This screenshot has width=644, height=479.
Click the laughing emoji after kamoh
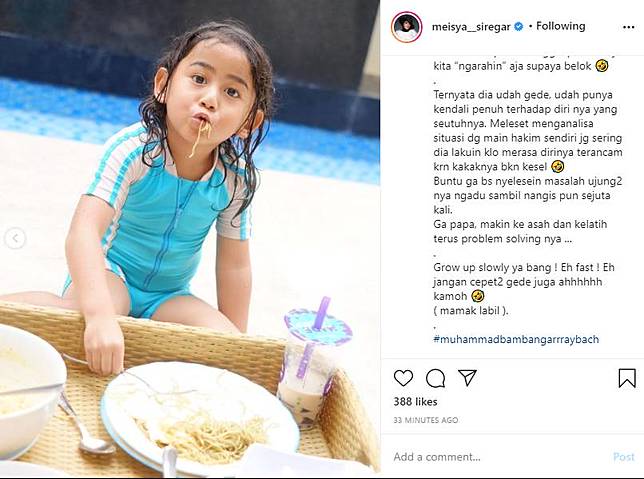(477, 296)
